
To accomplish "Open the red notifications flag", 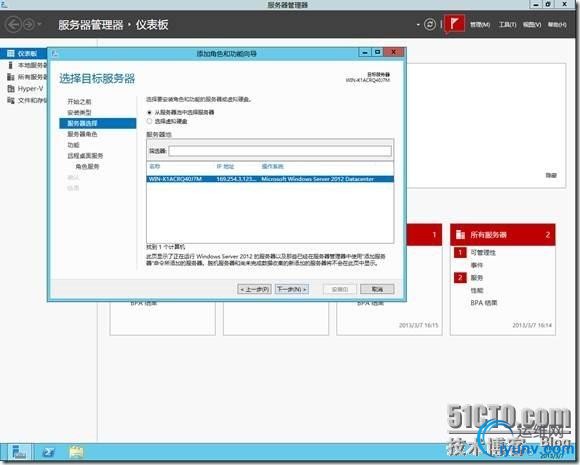I will click(454, 25).
